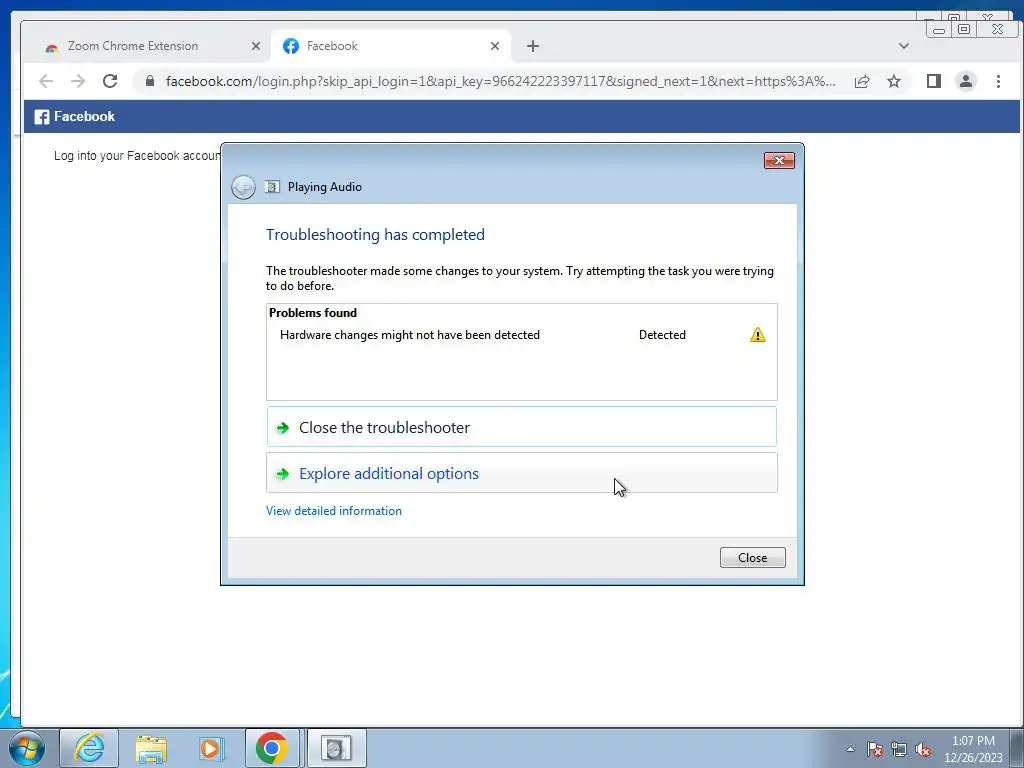The width and height of the screenshot is (1024, 768).
Task: Bookmark this page with the star icon
Action: coord(894,81)
